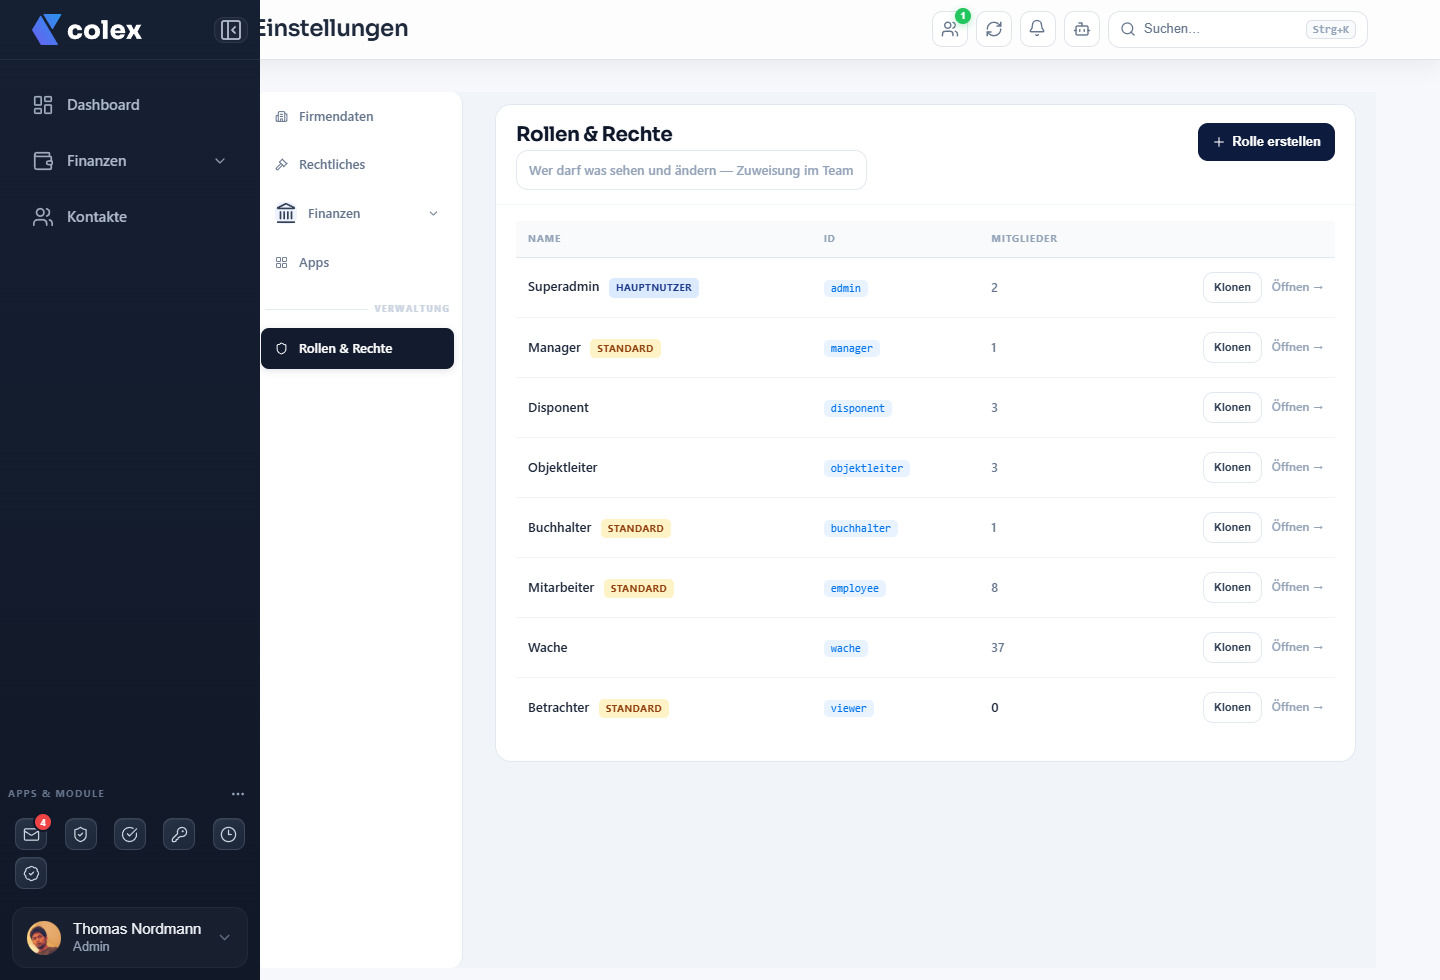Open the team users icon in the header
The height and width of the screenshot is (980, 1440).
point(950,29)
